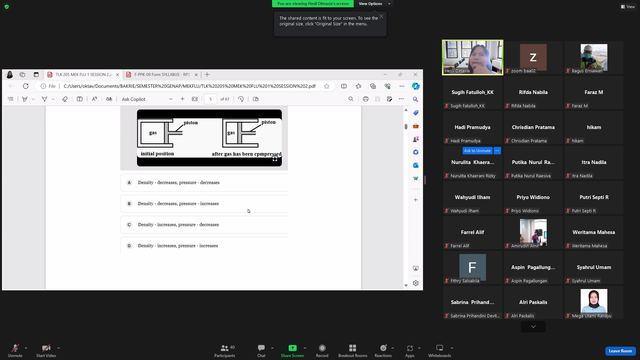Screen dimensions: 640x360
Task: Click Leave Room button
Action: [x=620, y=351]
